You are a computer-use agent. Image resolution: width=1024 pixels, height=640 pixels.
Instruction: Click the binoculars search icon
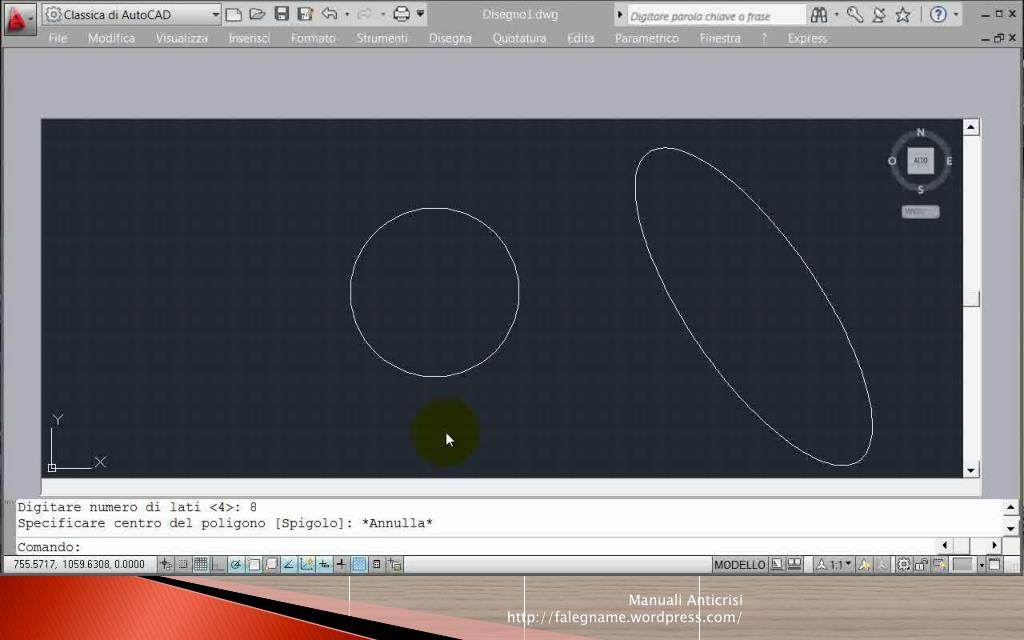(818, 14)
